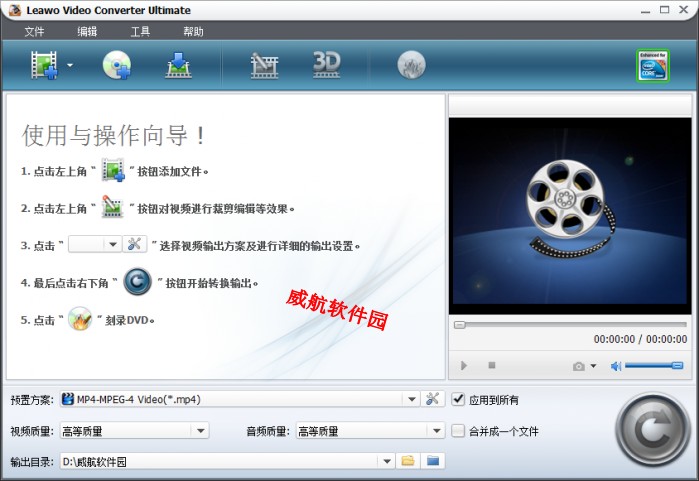
Task: Open the 编辑 menu
Action: click(87, 31)
